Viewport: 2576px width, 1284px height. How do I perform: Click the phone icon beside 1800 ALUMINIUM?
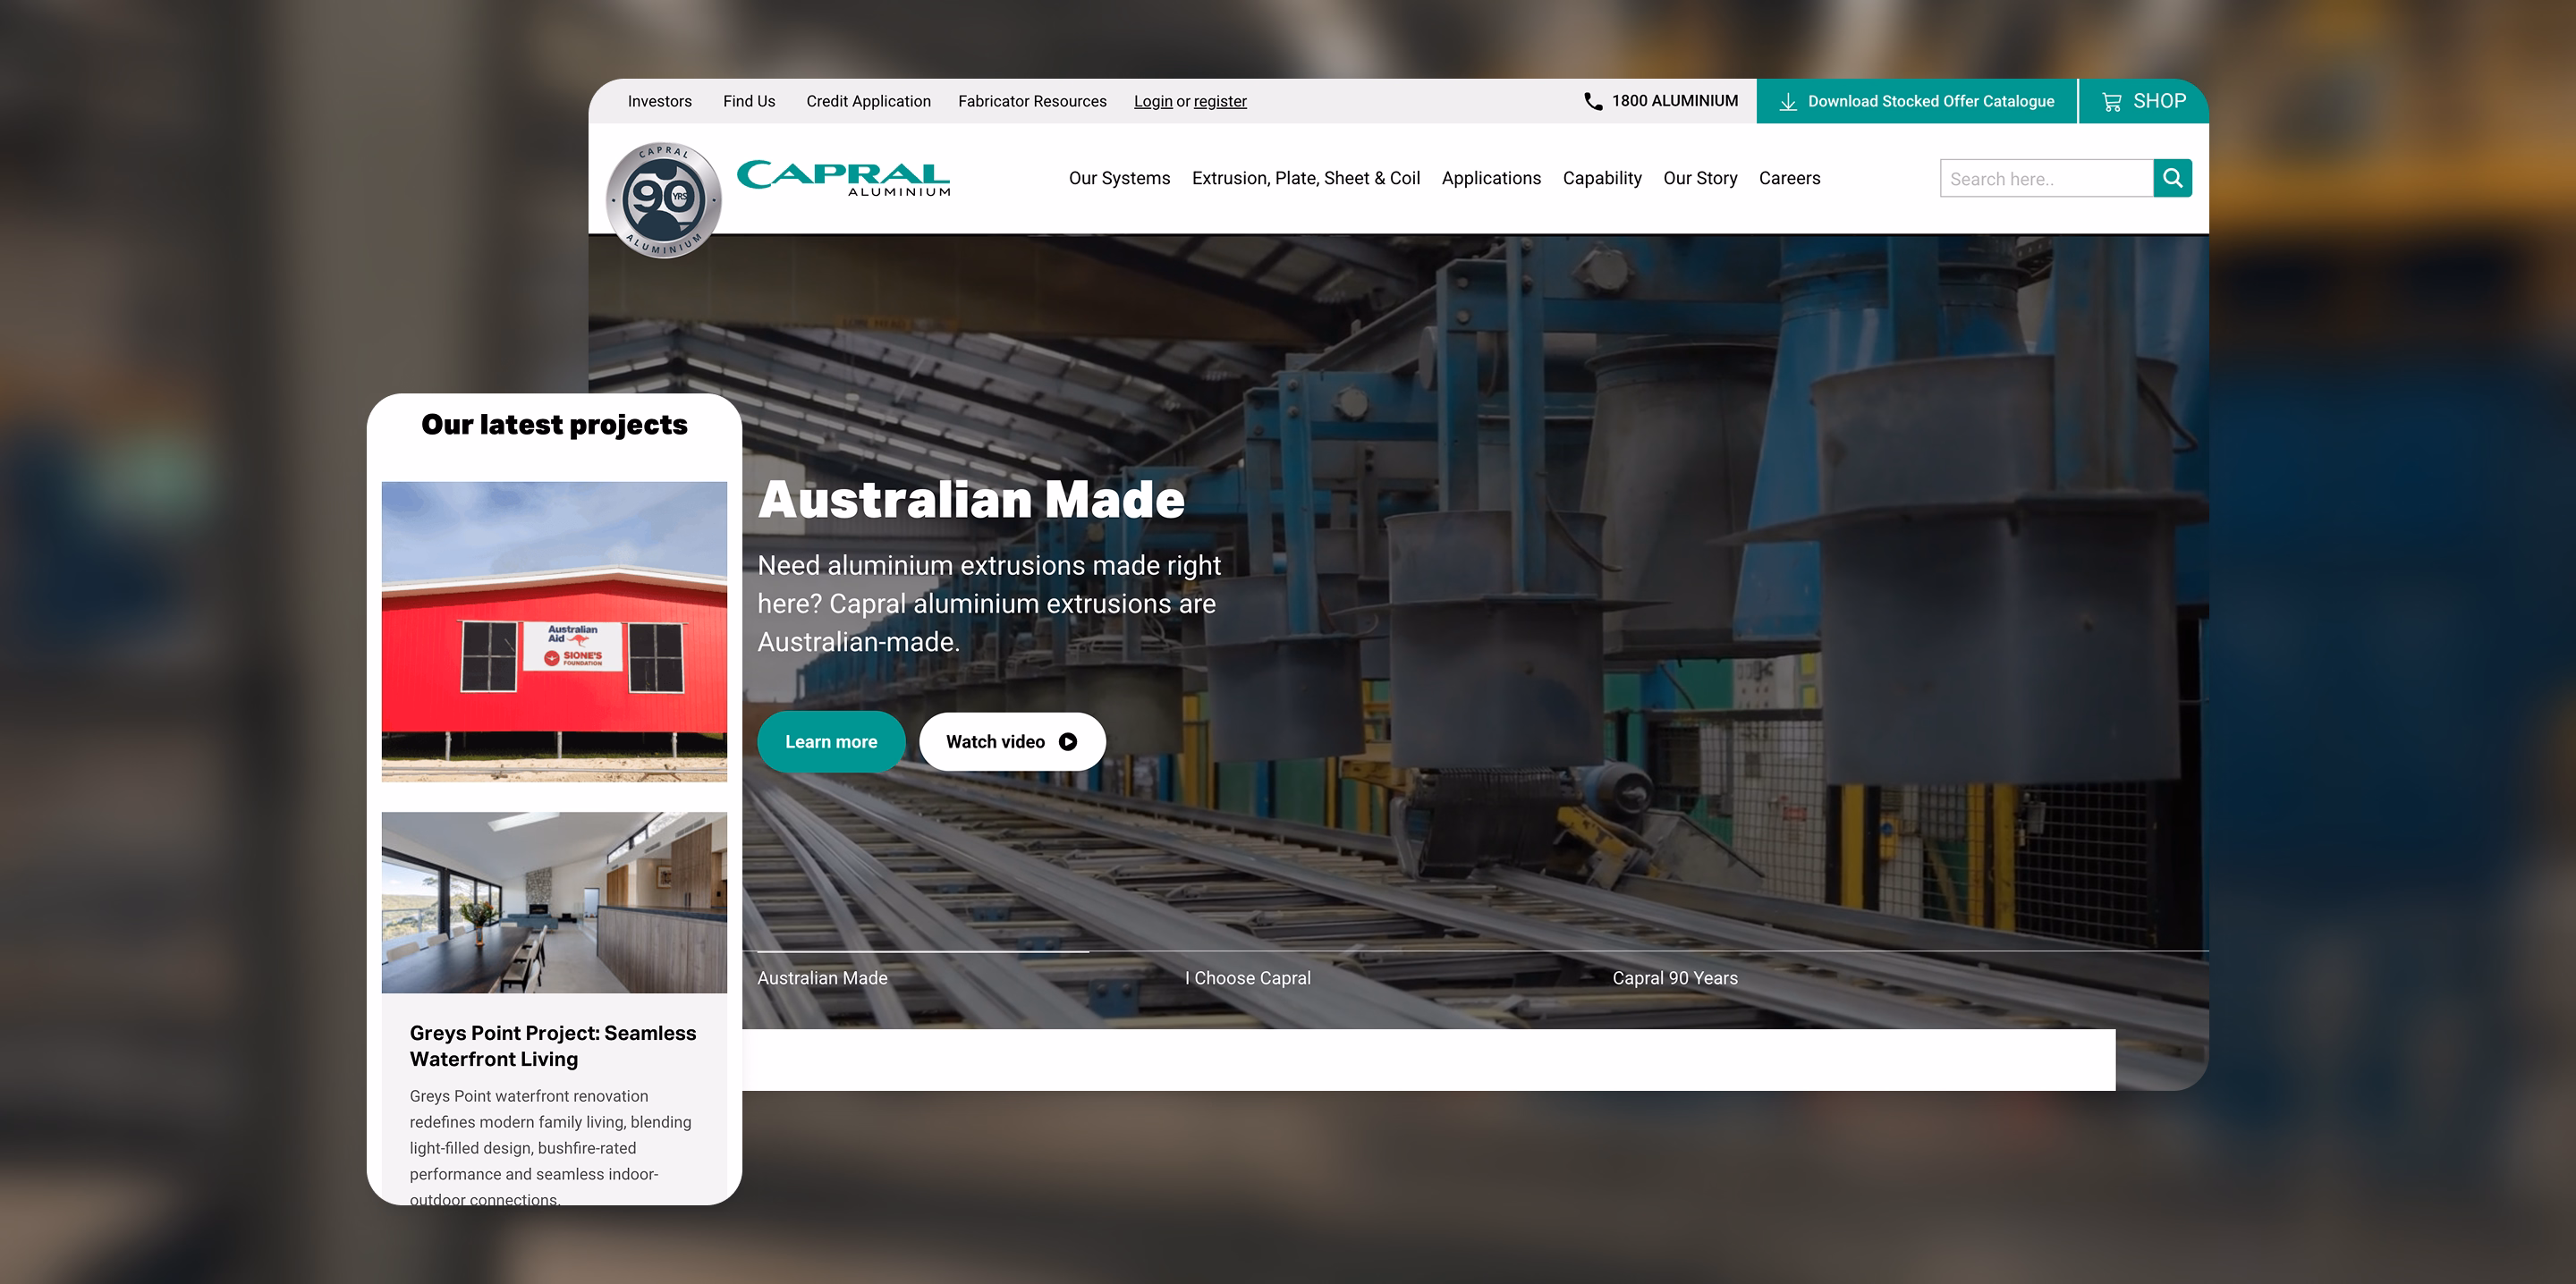pos(1593,101)
